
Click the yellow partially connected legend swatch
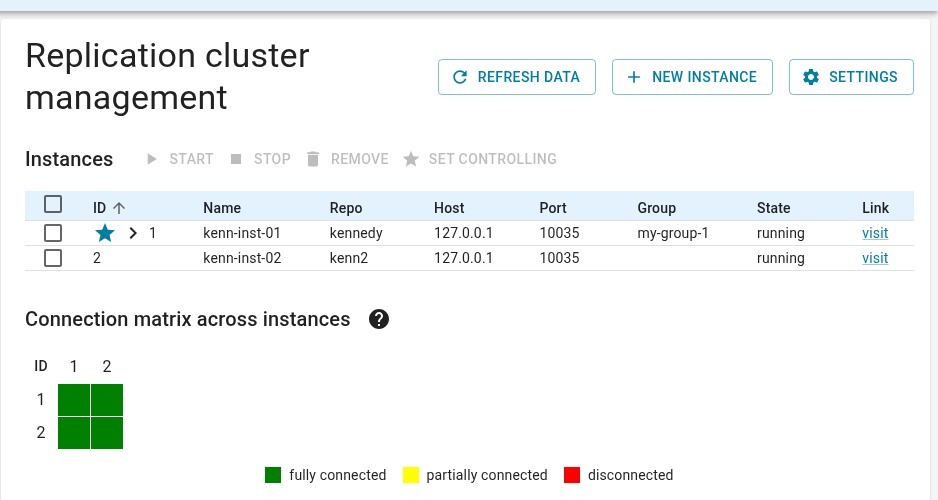(x=411, y=475)
